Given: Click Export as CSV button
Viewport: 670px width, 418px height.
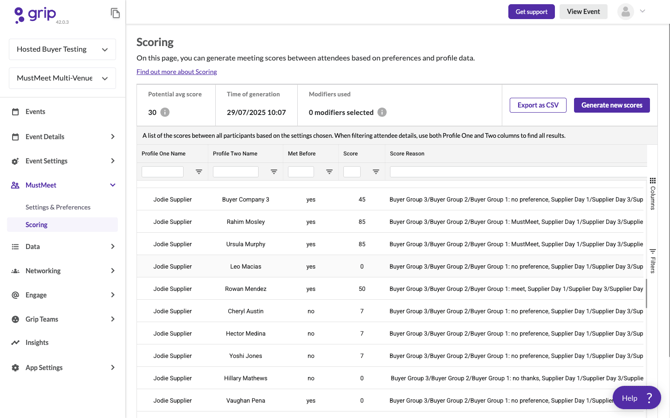Looking at the screenshot, I should tap(538, 105).
